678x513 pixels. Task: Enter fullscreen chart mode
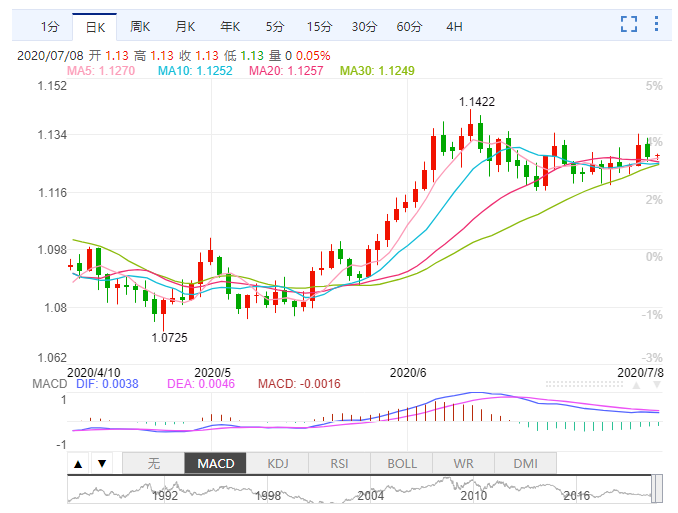tap(629, 25)
